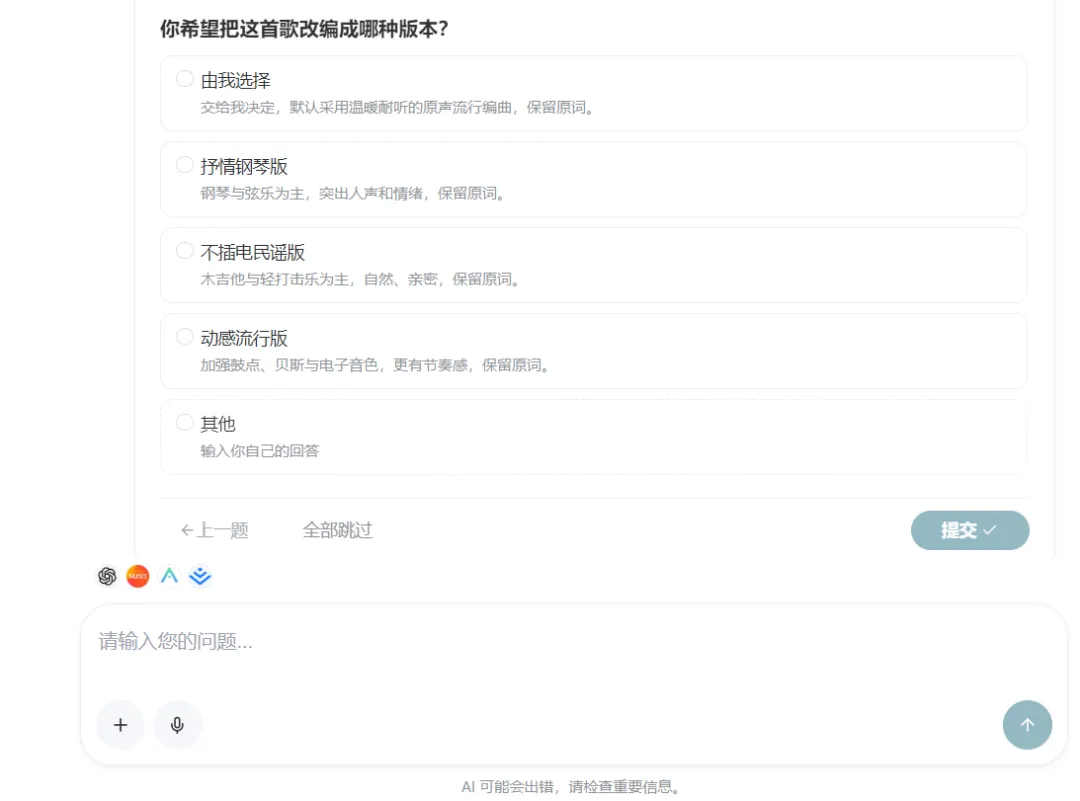Send the message with the up-arrow button
1080x801 pixels.
[x=1027, y=725]
